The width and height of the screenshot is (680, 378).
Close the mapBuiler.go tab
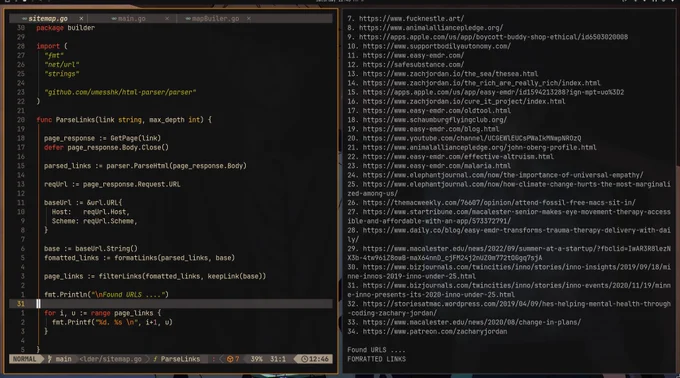[248, 19]
